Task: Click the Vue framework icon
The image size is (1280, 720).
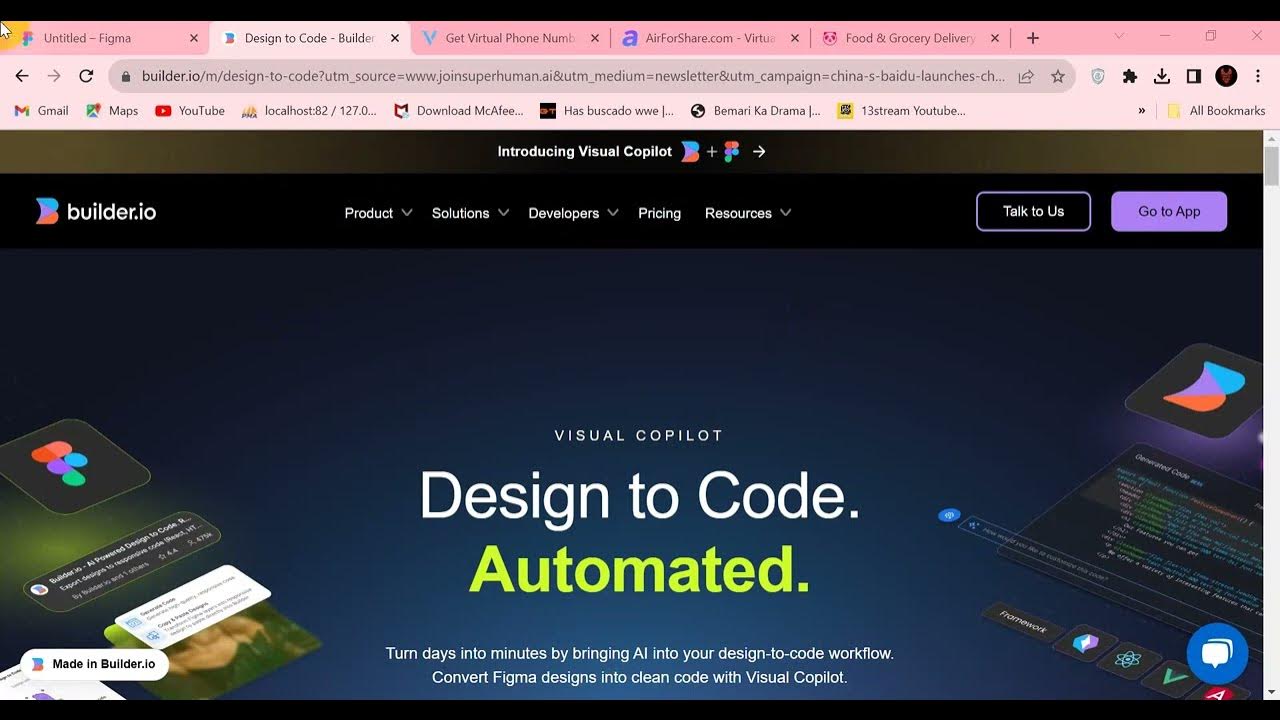Action: (1174, 678)
